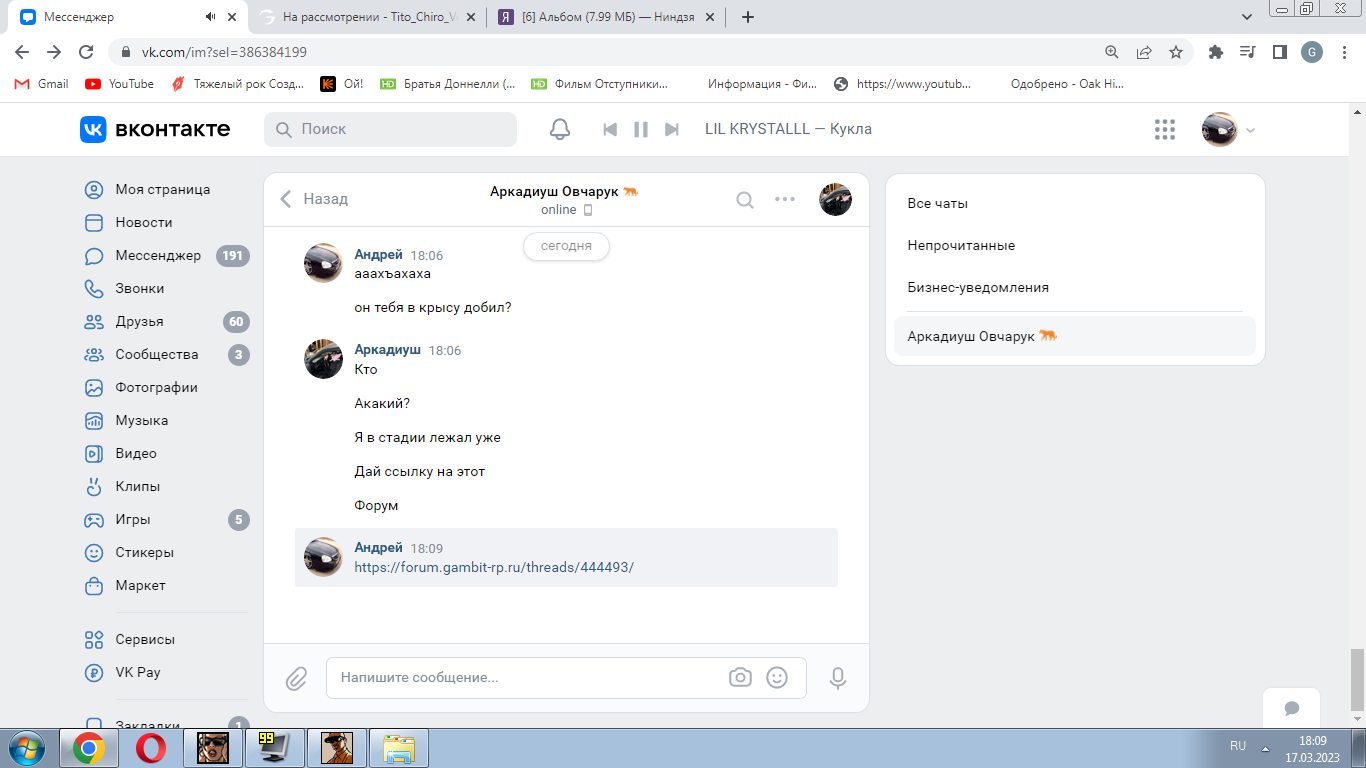Skip to the next track

coord(672,129)
